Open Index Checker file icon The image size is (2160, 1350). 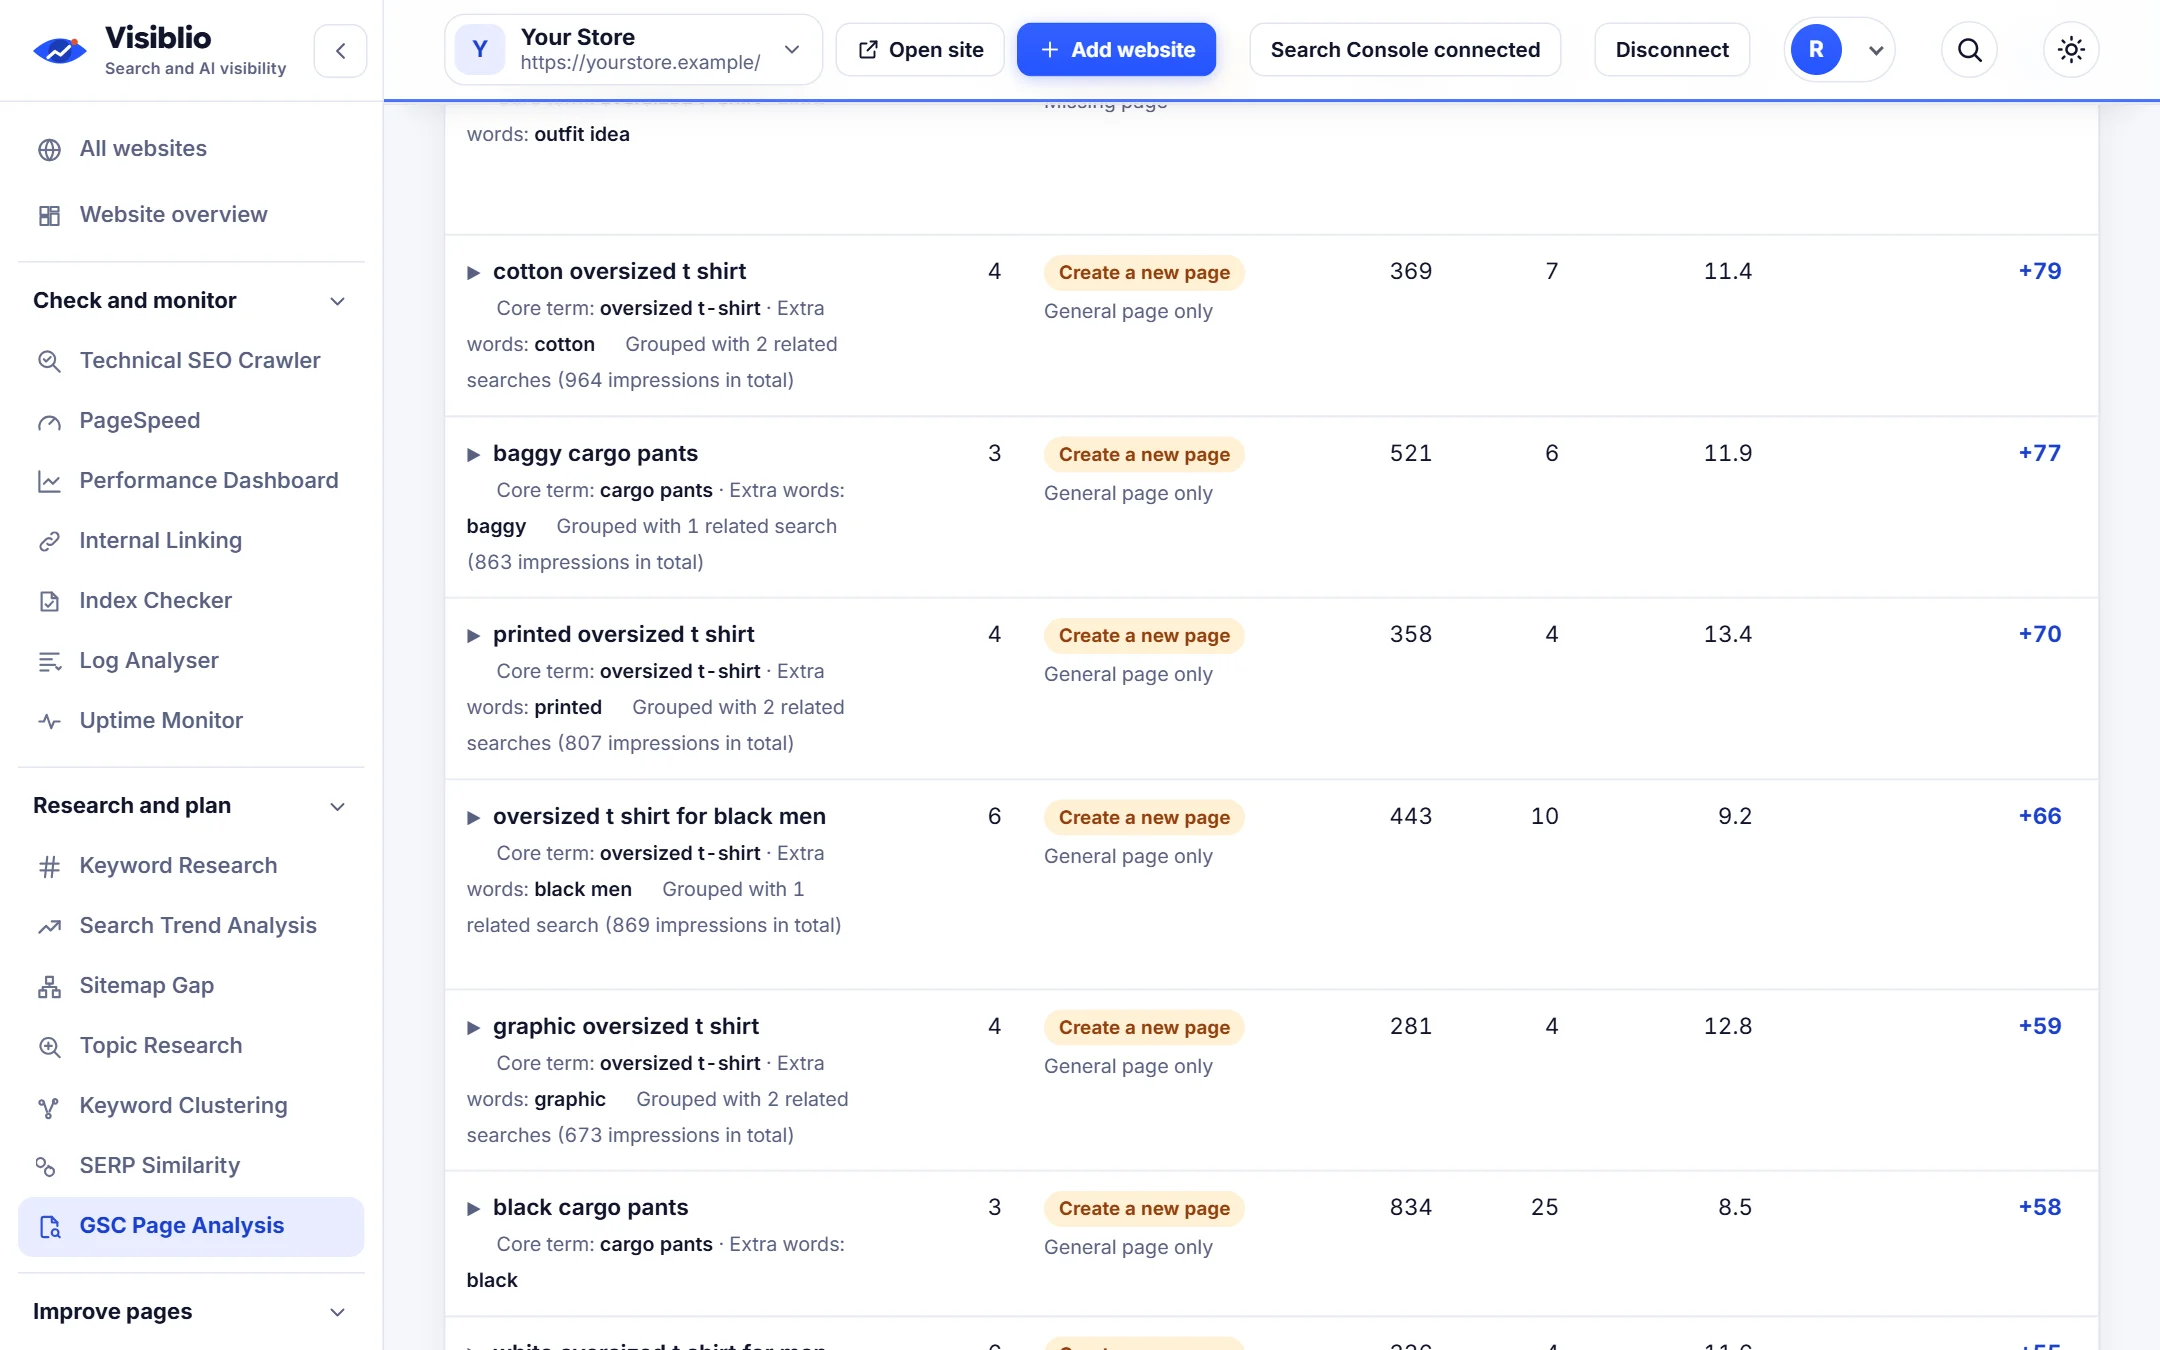coord(49,601)
